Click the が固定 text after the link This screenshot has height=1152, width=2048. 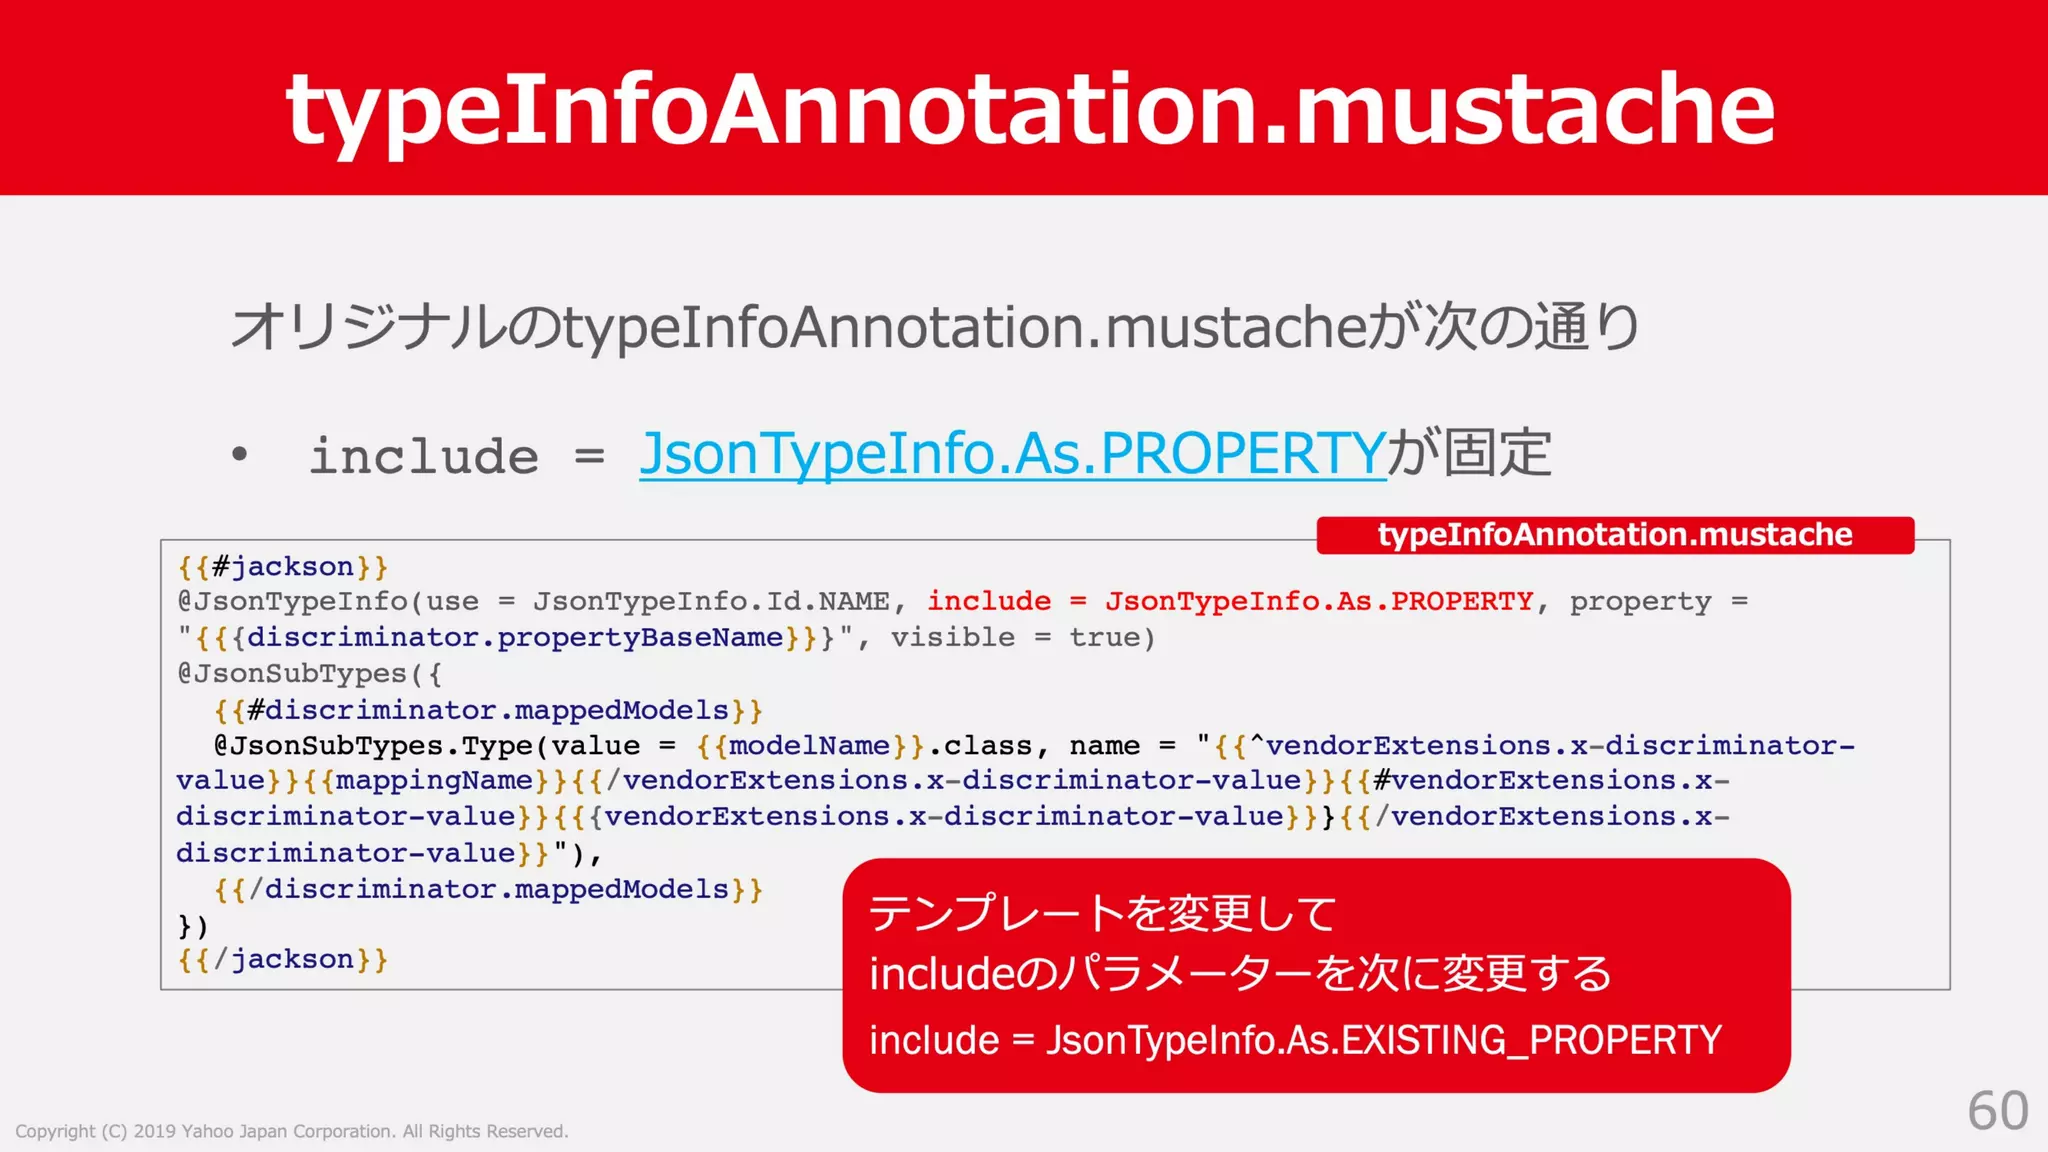click(1469, 454)
